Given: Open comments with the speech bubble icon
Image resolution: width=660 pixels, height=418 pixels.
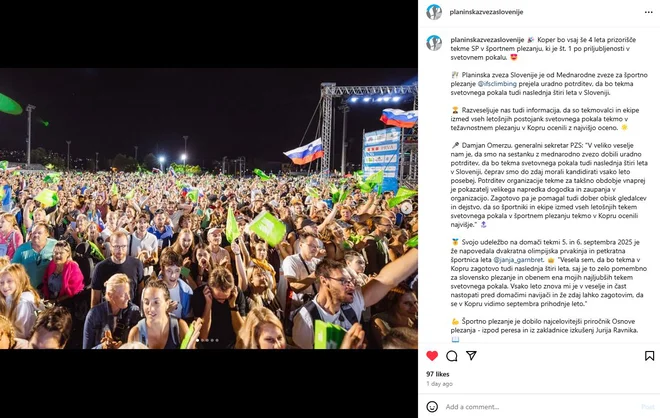Looking at the screenshot, I should [x=452, y=356].
